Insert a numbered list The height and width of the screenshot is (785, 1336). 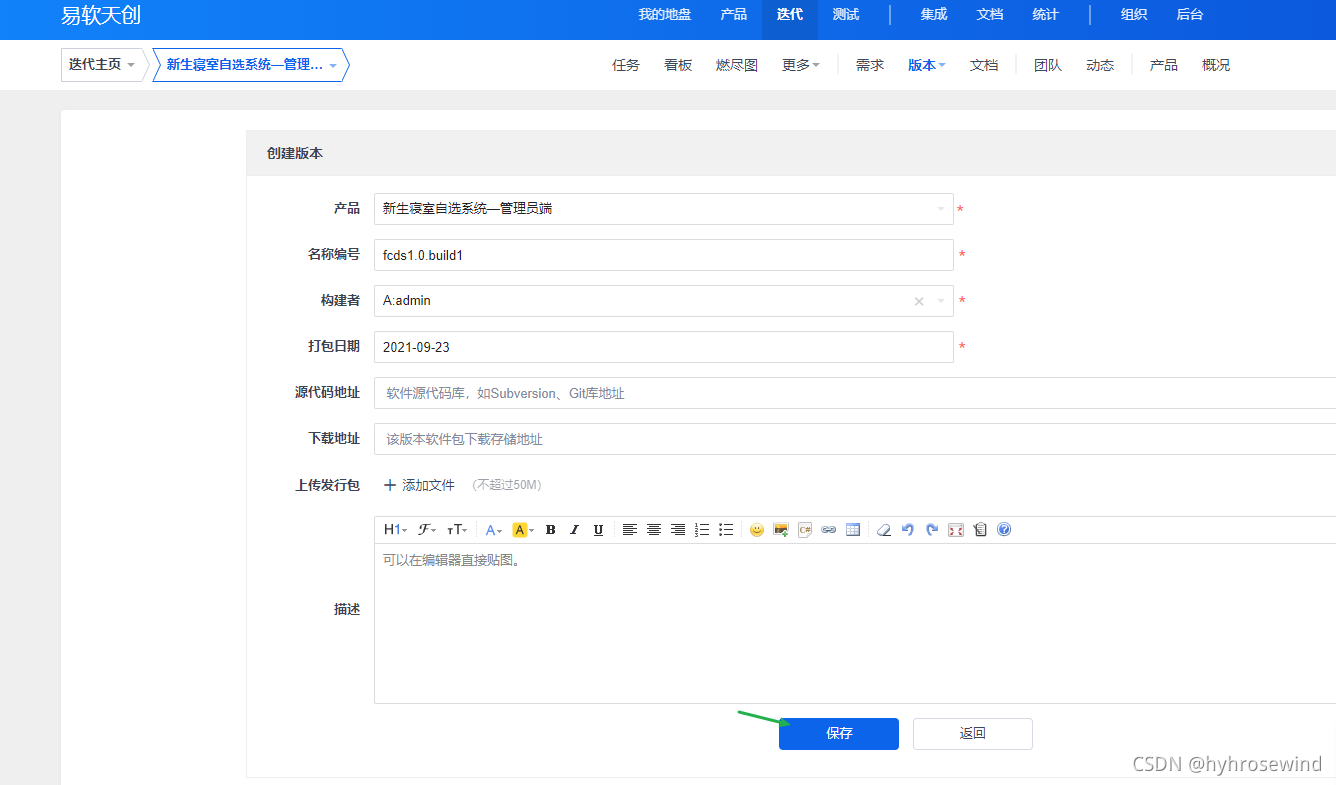point(702,530)
